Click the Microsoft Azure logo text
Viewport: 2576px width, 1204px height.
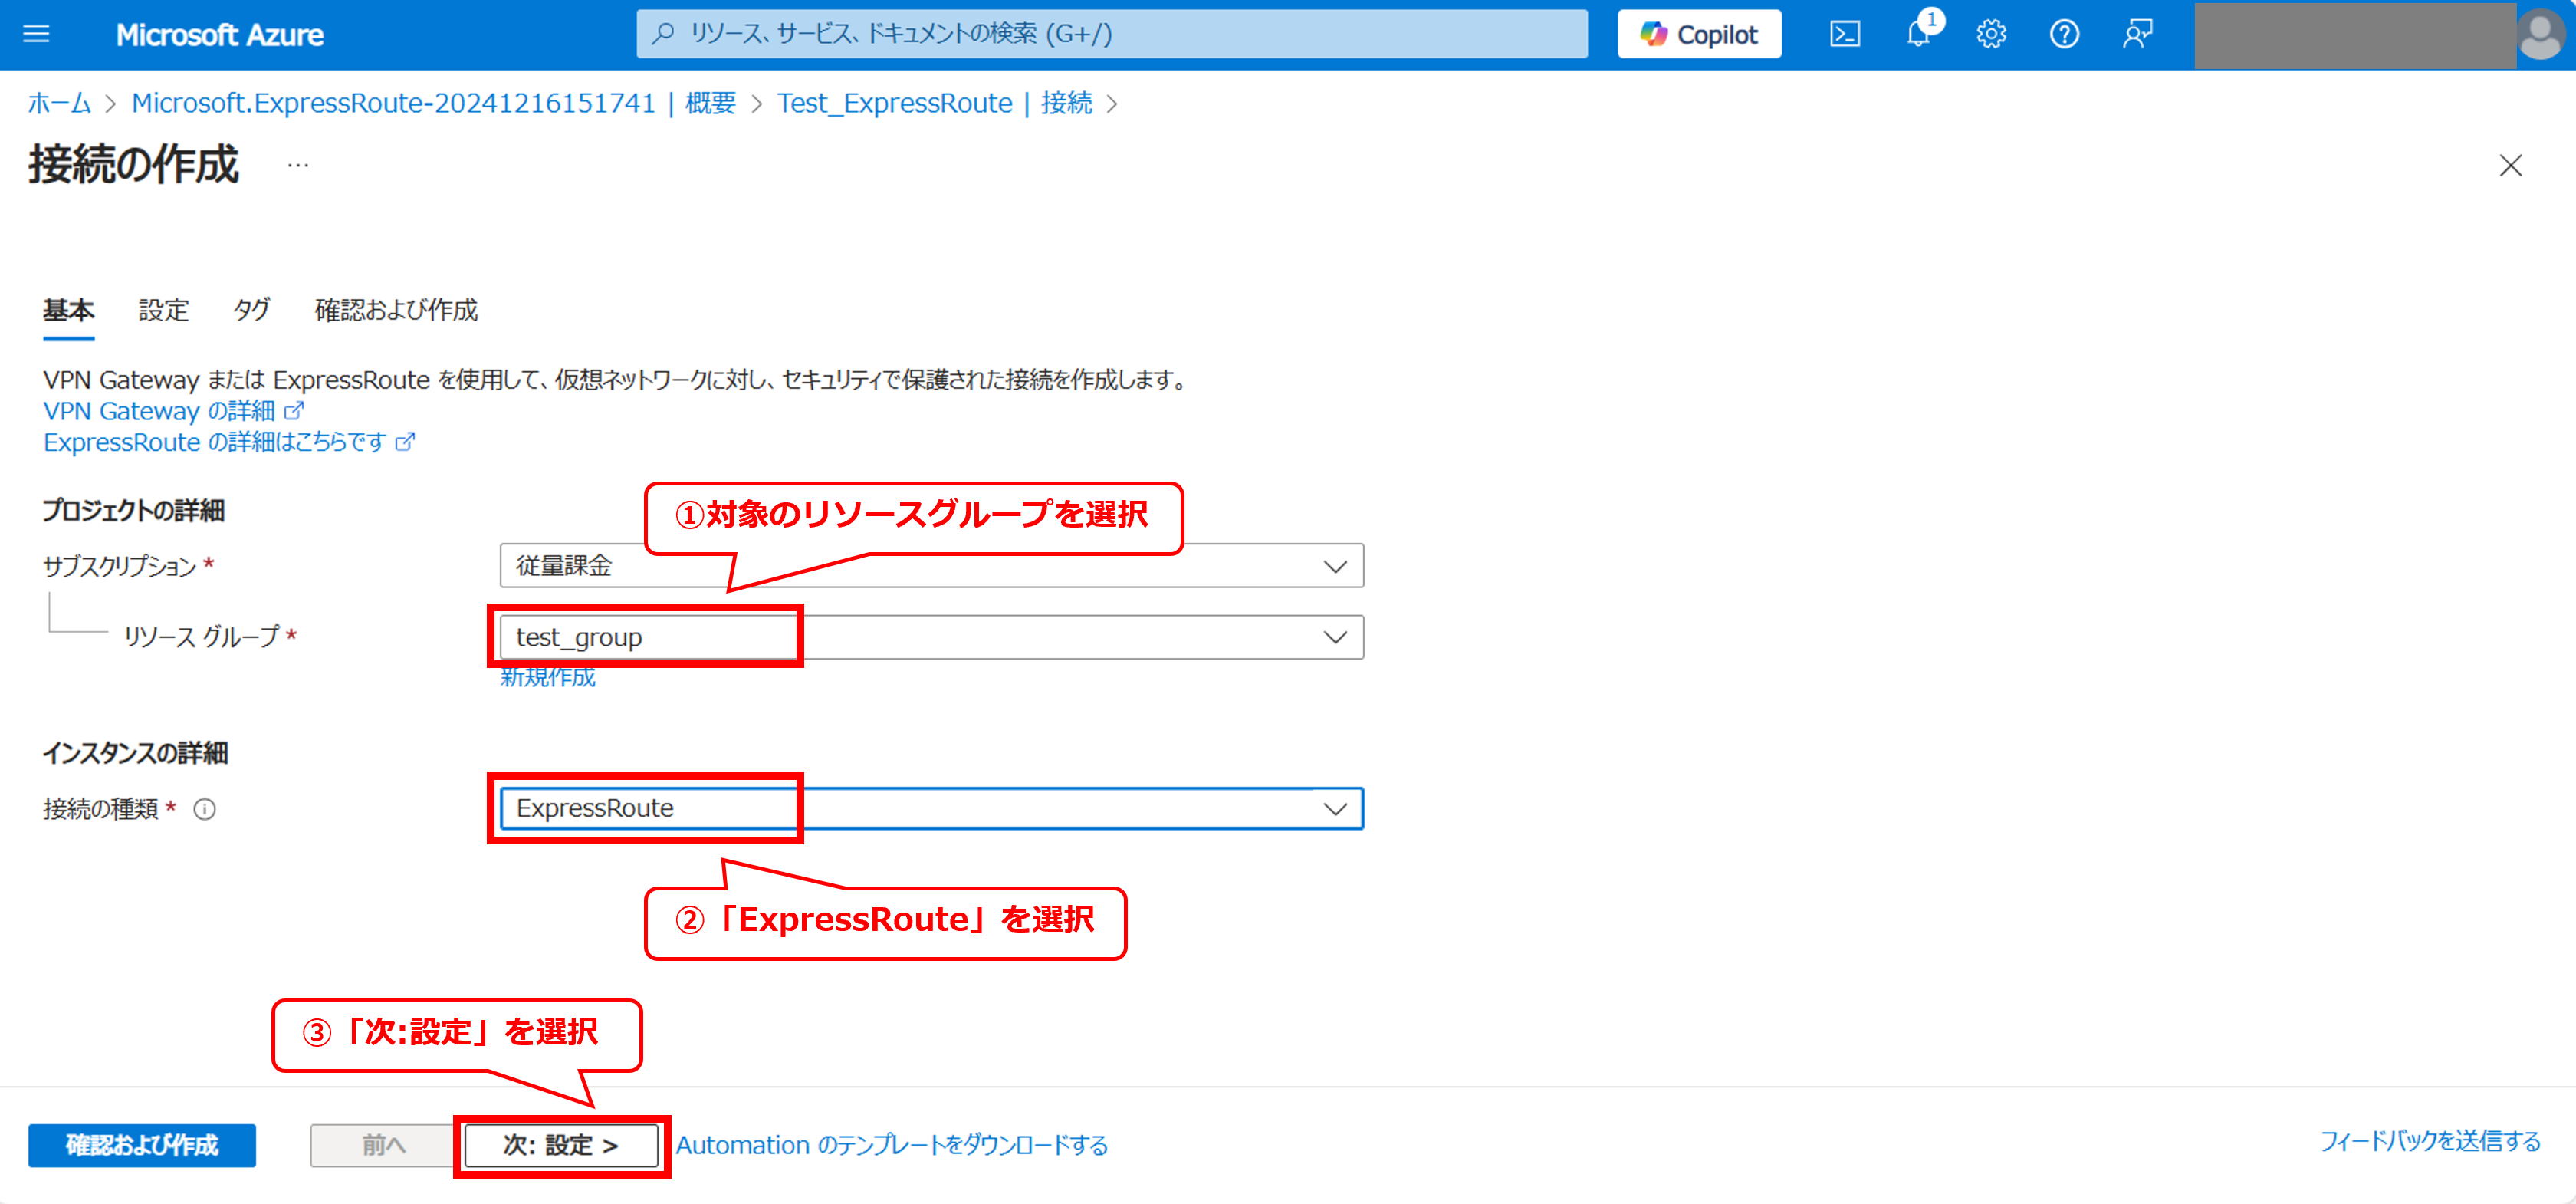(x=220, y=35)
